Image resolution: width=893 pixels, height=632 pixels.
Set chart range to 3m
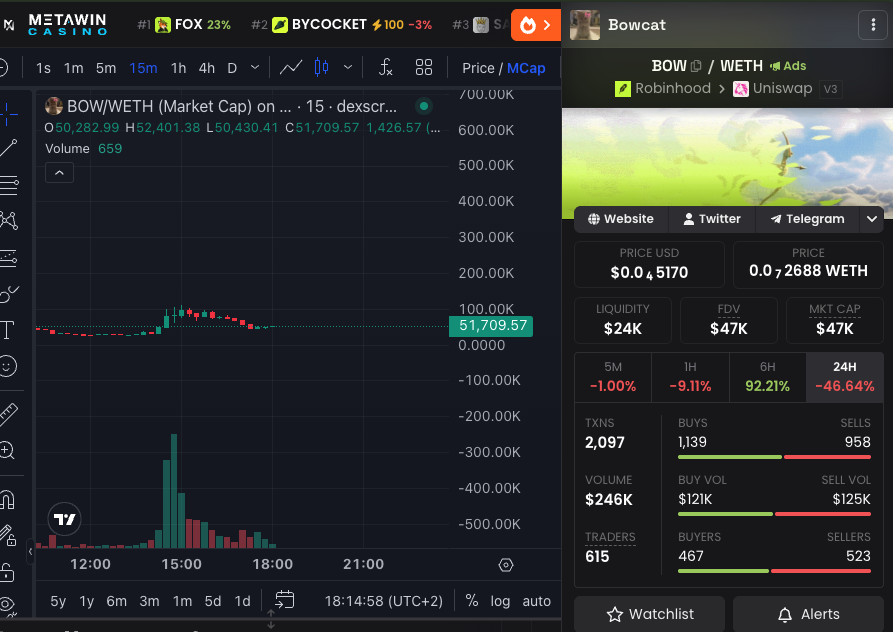pos(150,601)
